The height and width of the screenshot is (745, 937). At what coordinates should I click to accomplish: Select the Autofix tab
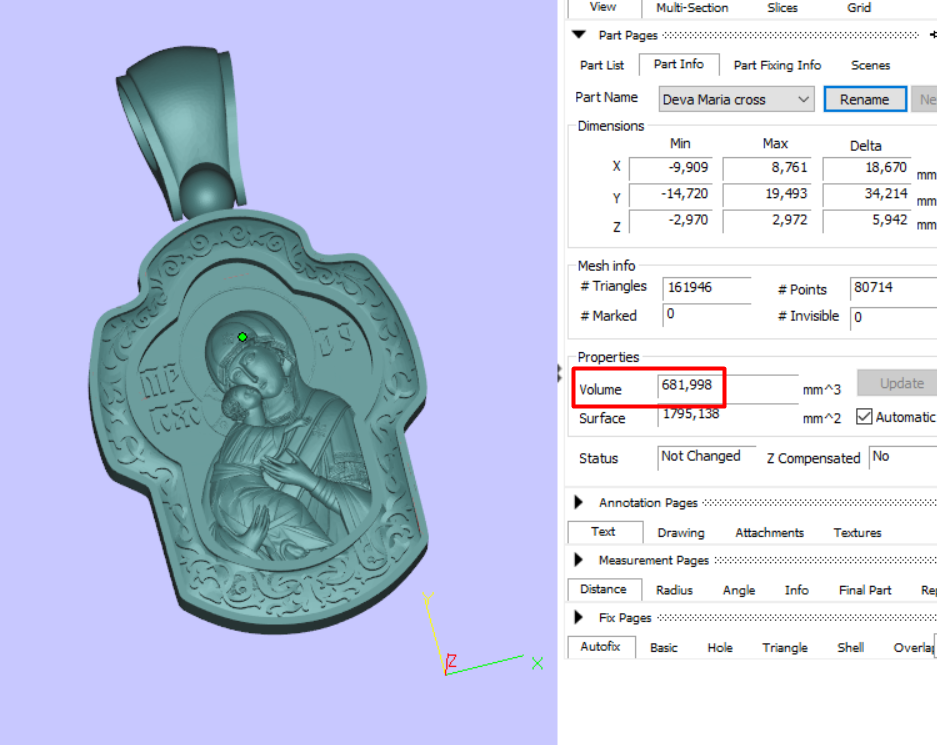click(x=601, y=646)
